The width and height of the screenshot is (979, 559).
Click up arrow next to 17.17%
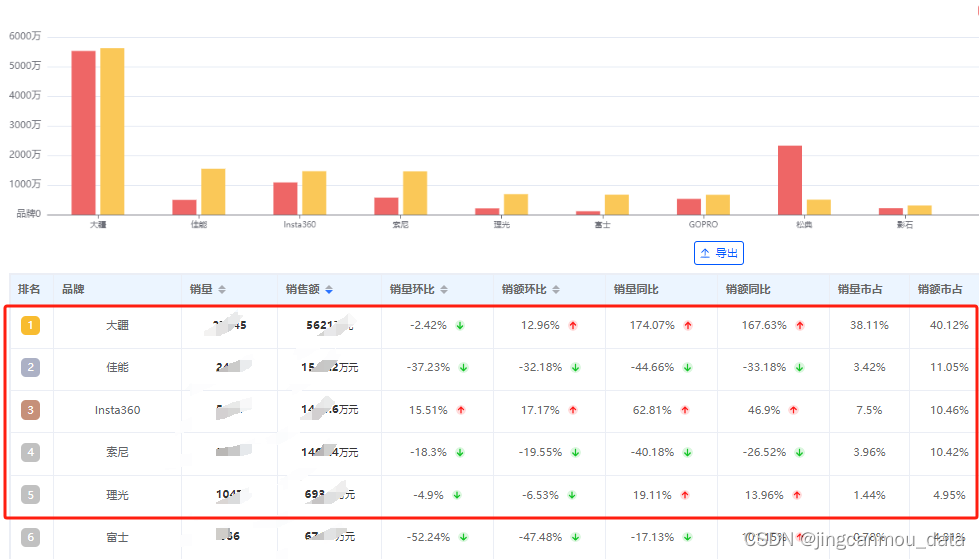point(573,410)
